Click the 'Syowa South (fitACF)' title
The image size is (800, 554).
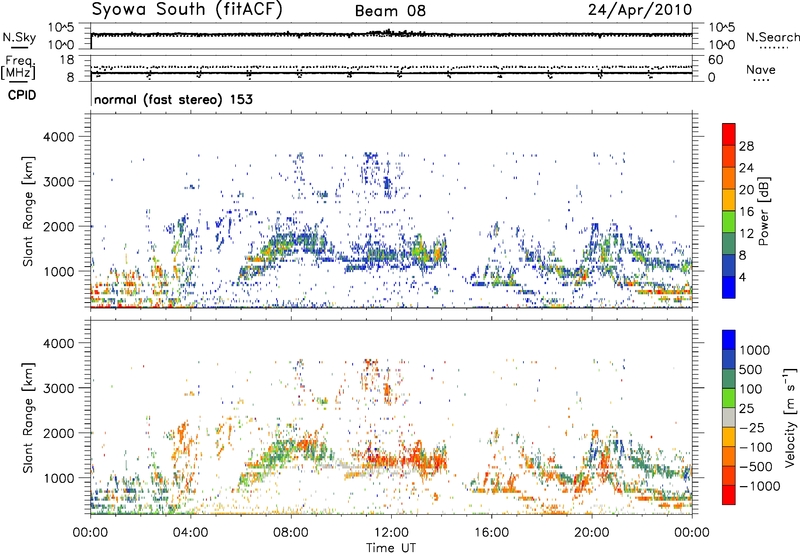point(187,9)
